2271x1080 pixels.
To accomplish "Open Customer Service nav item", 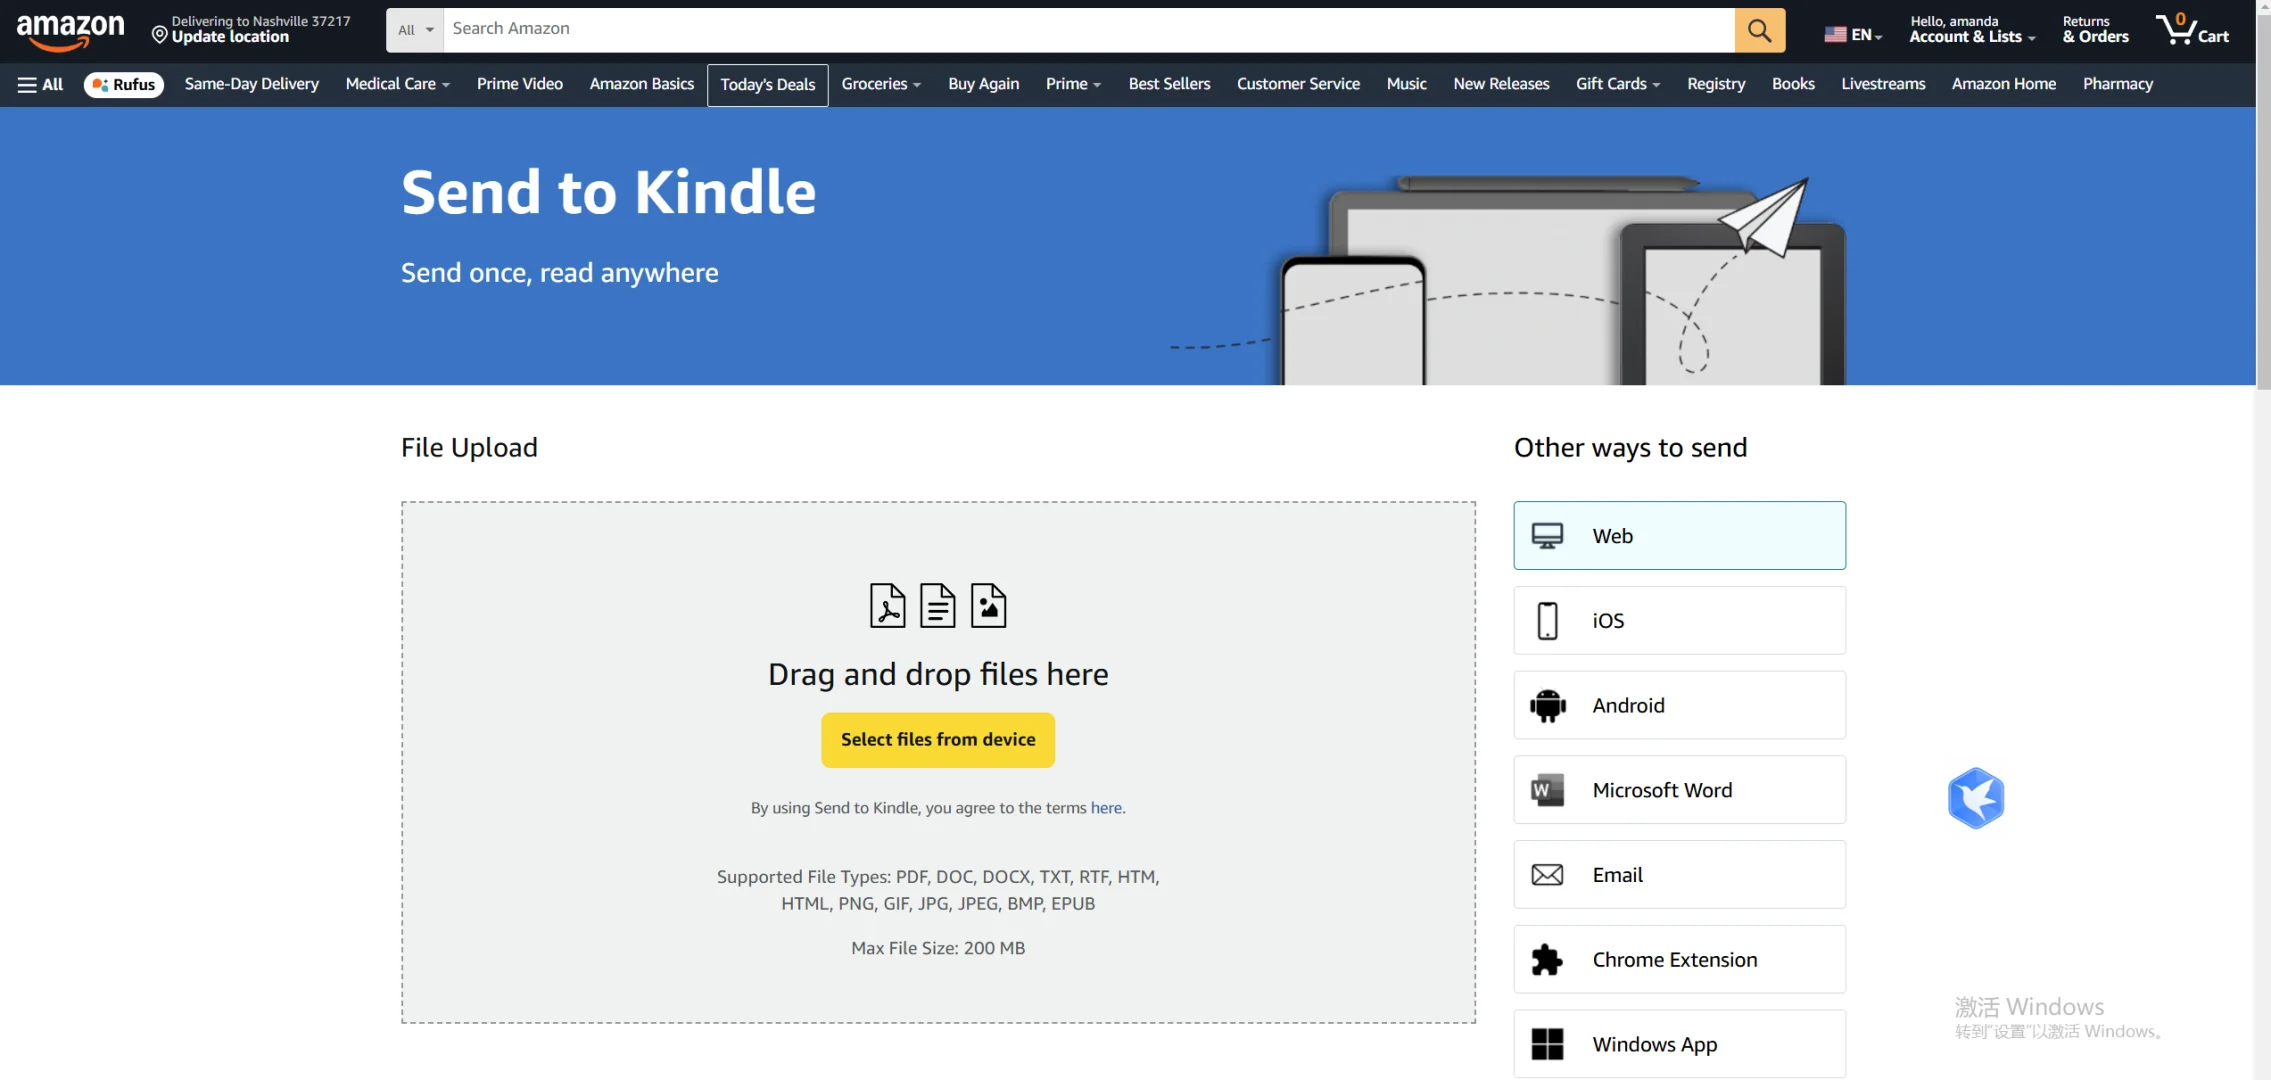I will coord(1298,84).
